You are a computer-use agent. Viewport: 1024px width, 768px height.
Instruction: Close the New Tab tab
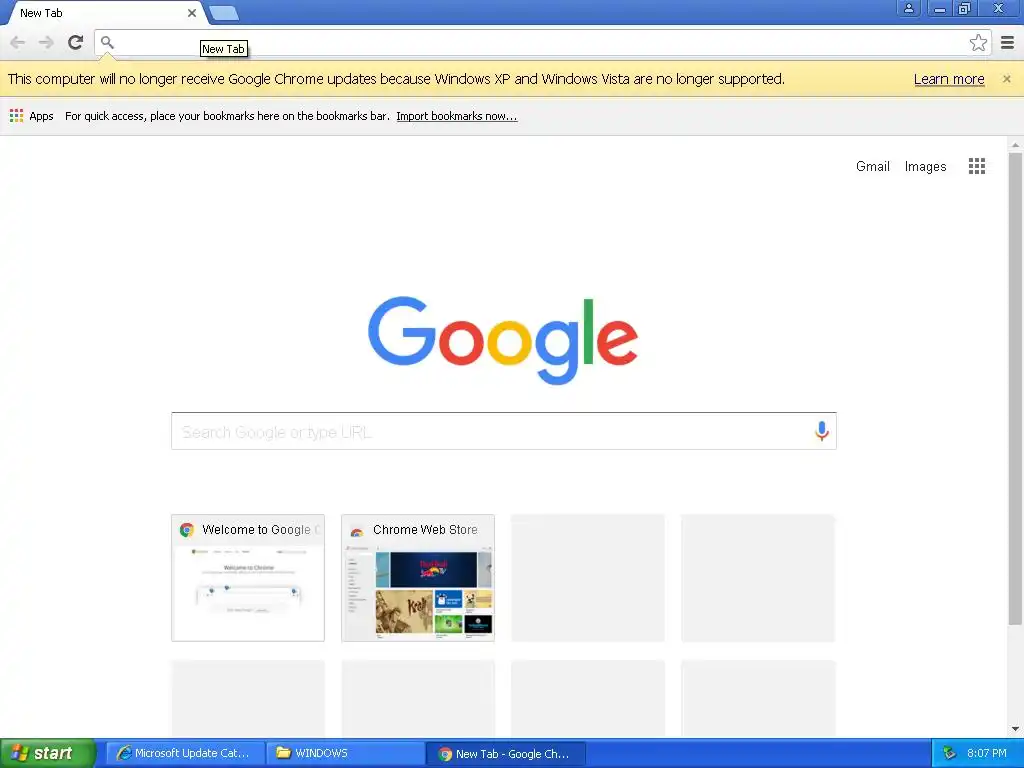[192, 12]
